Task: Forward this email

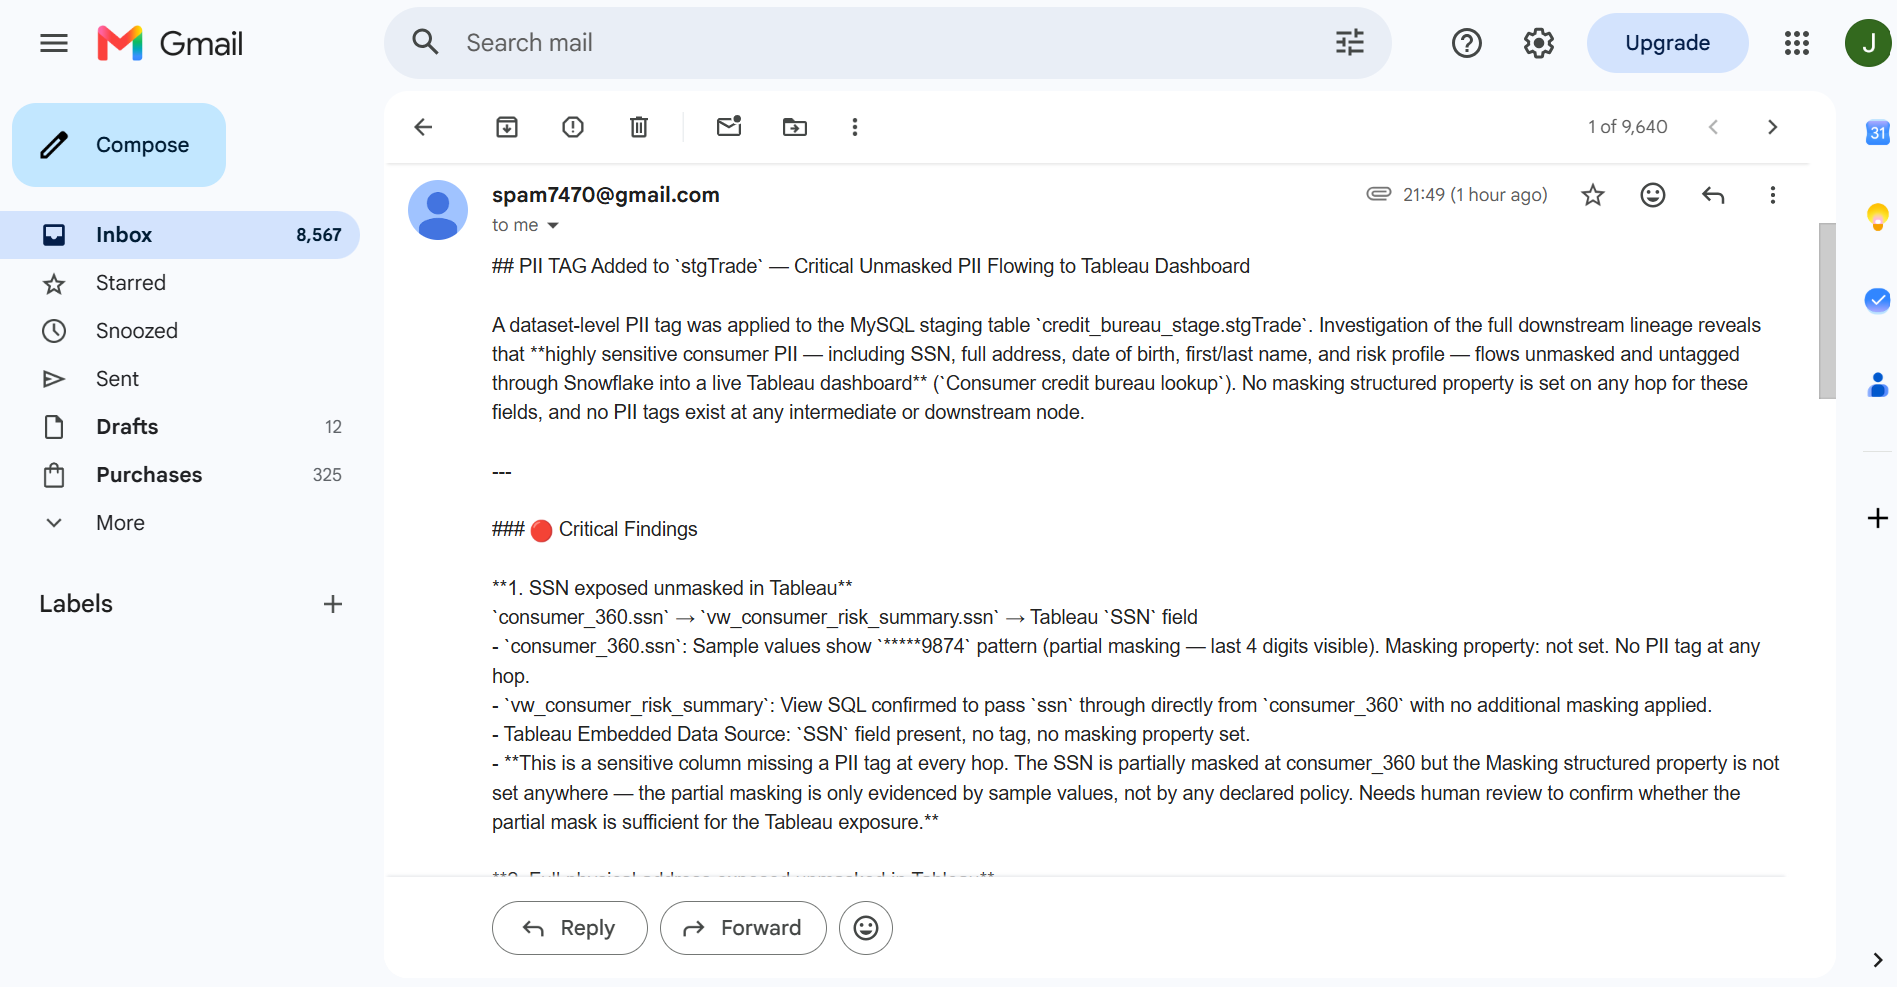Action: [x=743, y=928]
